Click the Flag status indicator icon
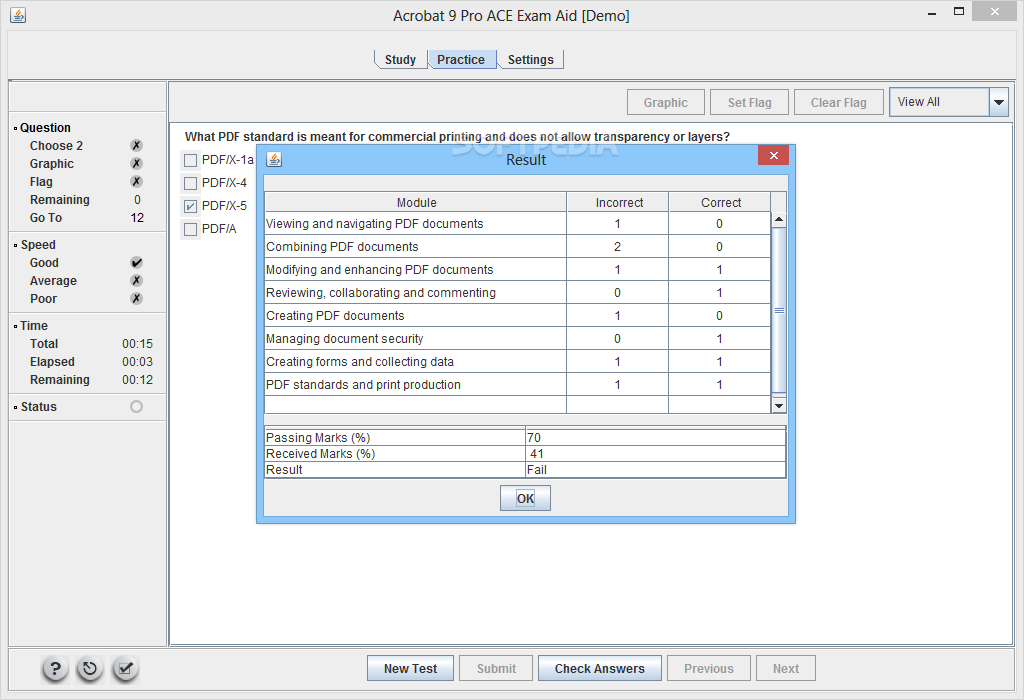 pos(136,182)
